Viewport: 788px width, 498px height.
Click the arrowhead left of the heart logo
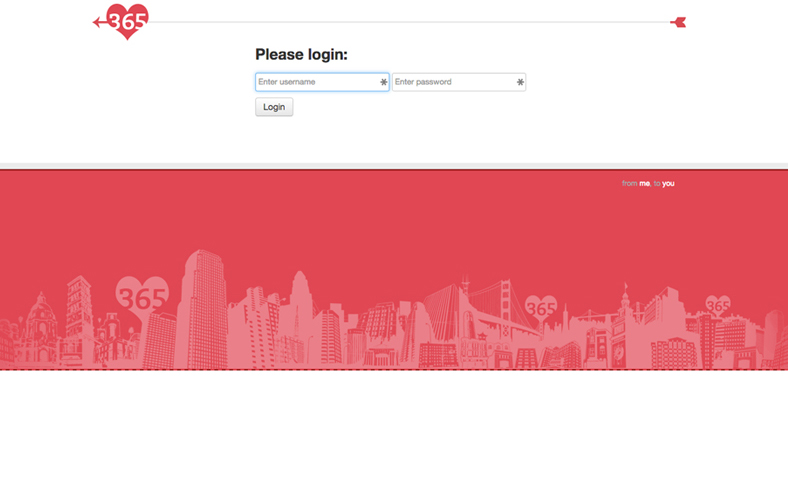point(98,22)
